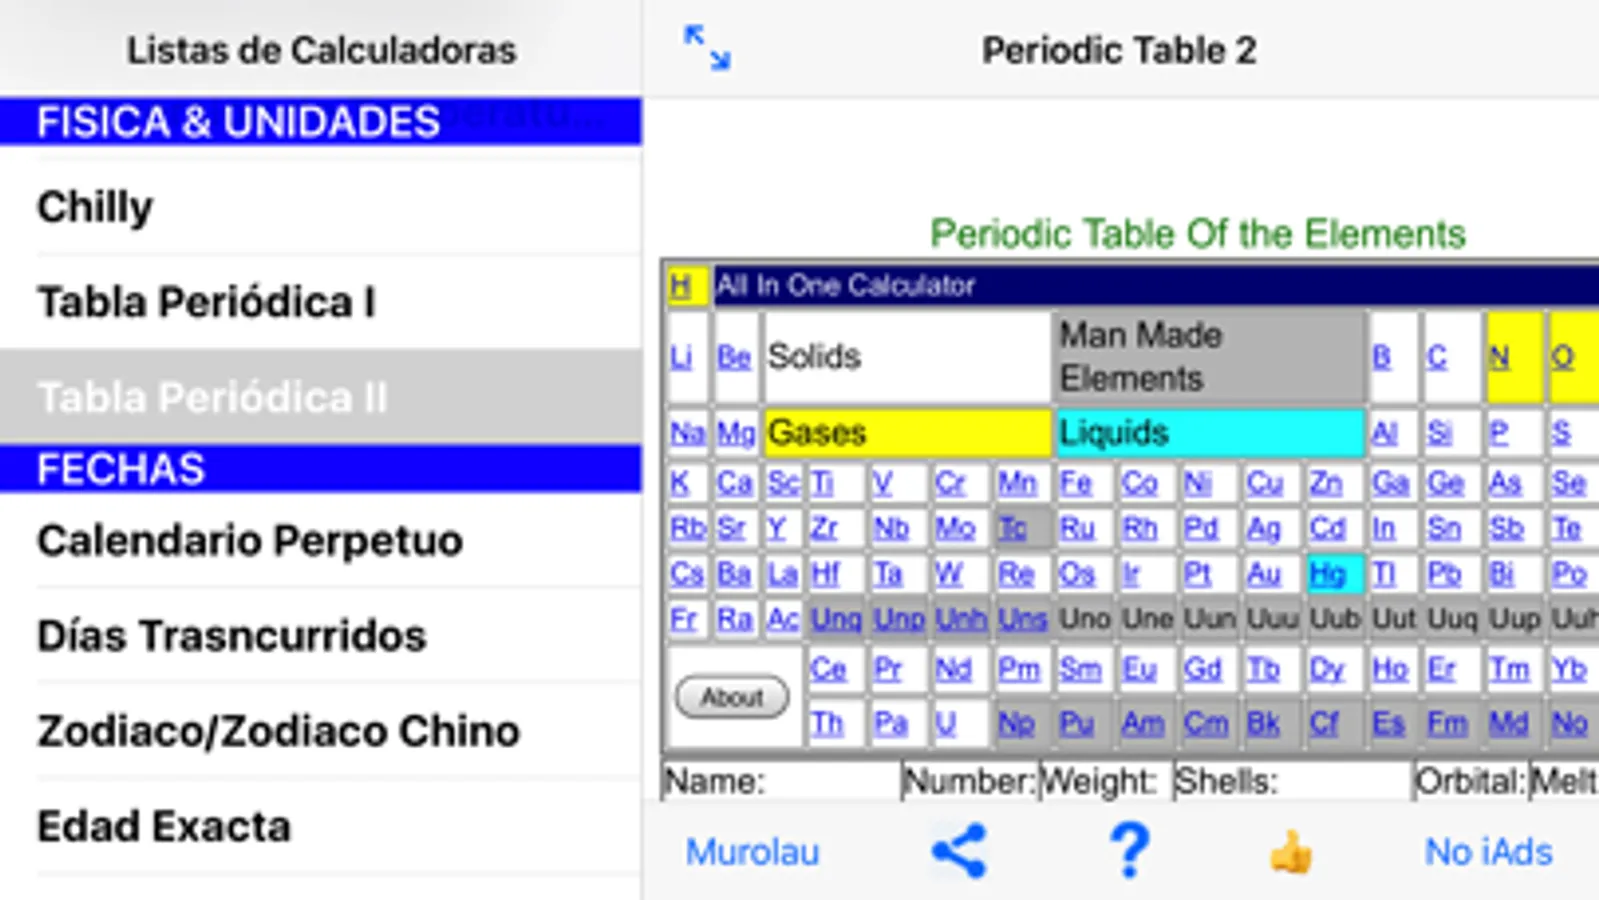Click the Unq element link
The width and height of the screenshot is (1599, 900).
click(836, 619)
